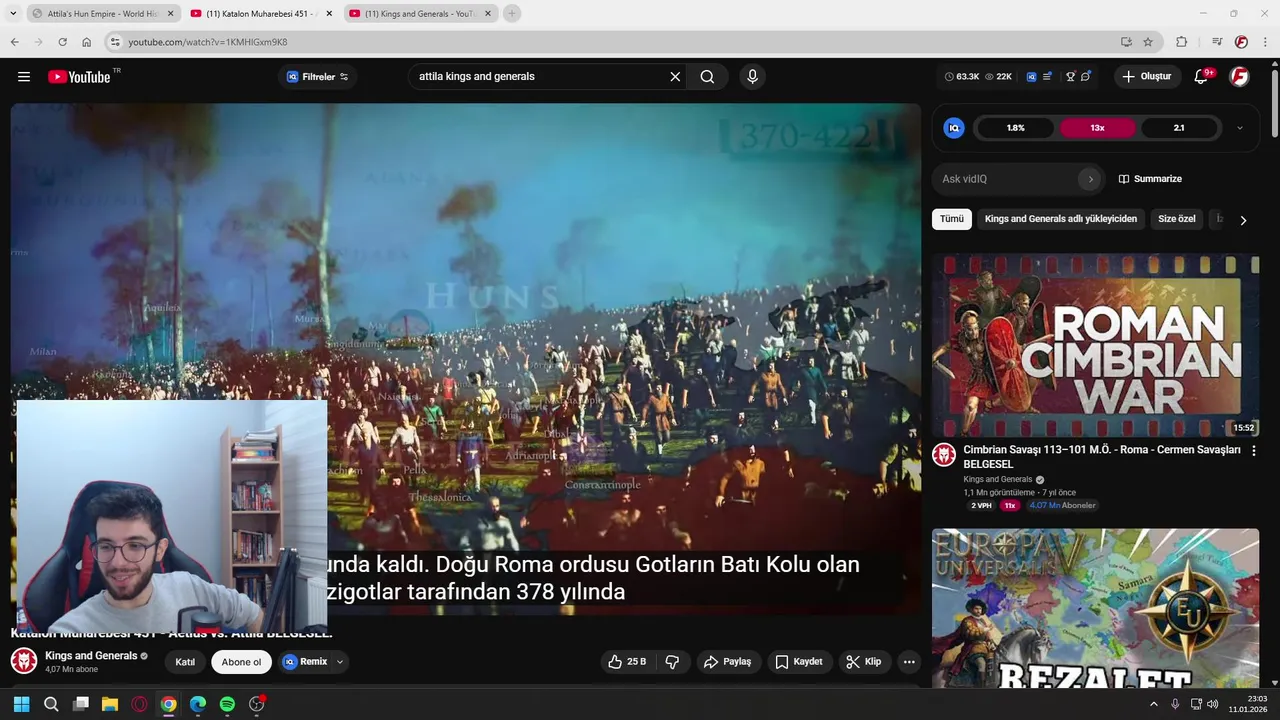The width and height of the screenshot is (1280, 720).
Task: Save video with Kaydet button
Action: click(799, 662)
